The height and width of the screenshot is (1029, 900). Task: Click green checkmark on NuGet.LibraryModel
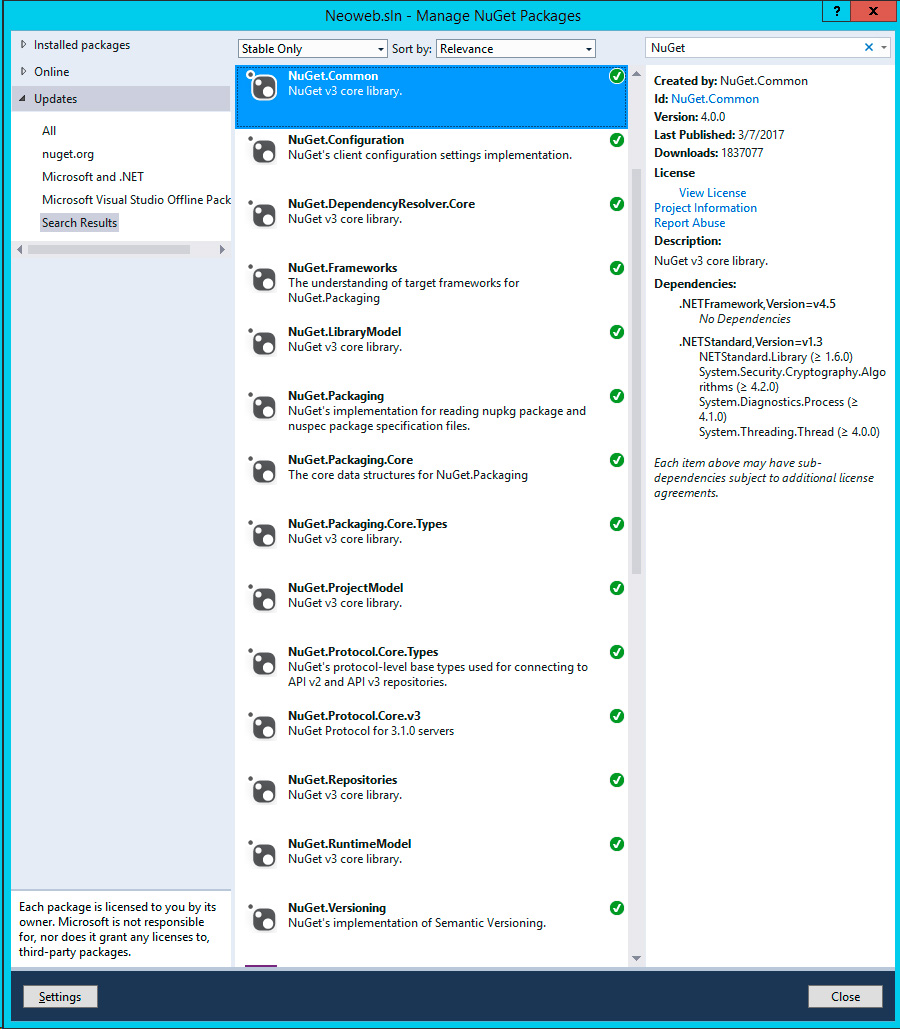coord(617,332)
